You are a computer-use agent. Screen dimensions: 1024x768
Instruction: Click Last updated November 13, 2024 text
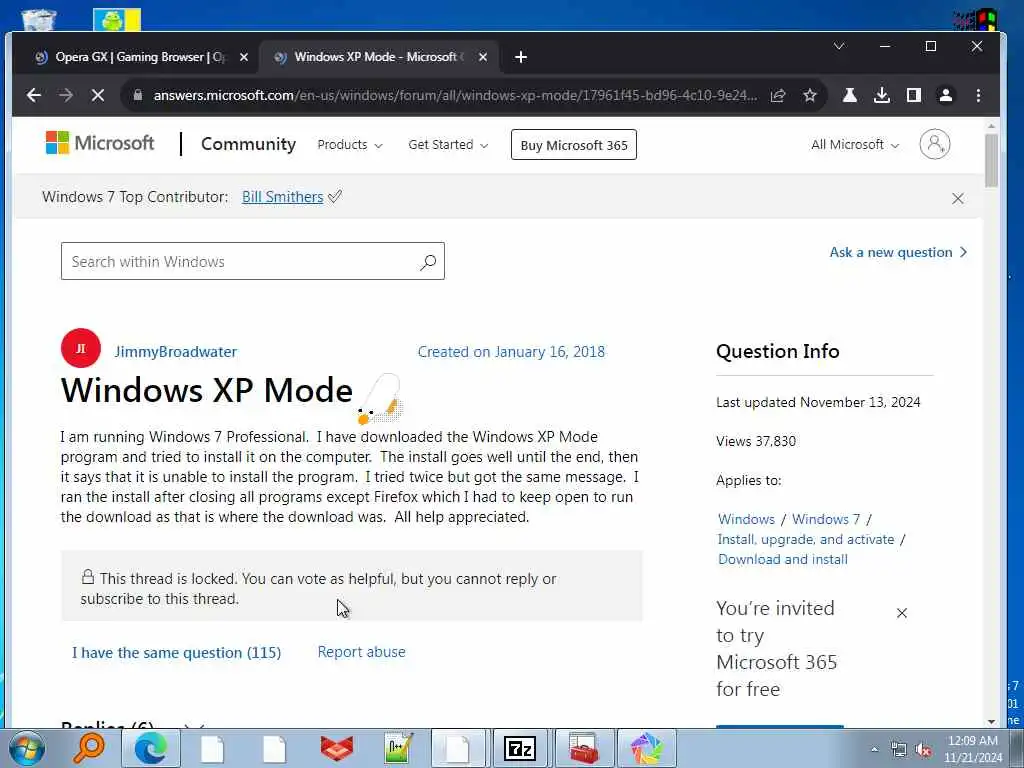pyautogui.click(x=818, y=402)
